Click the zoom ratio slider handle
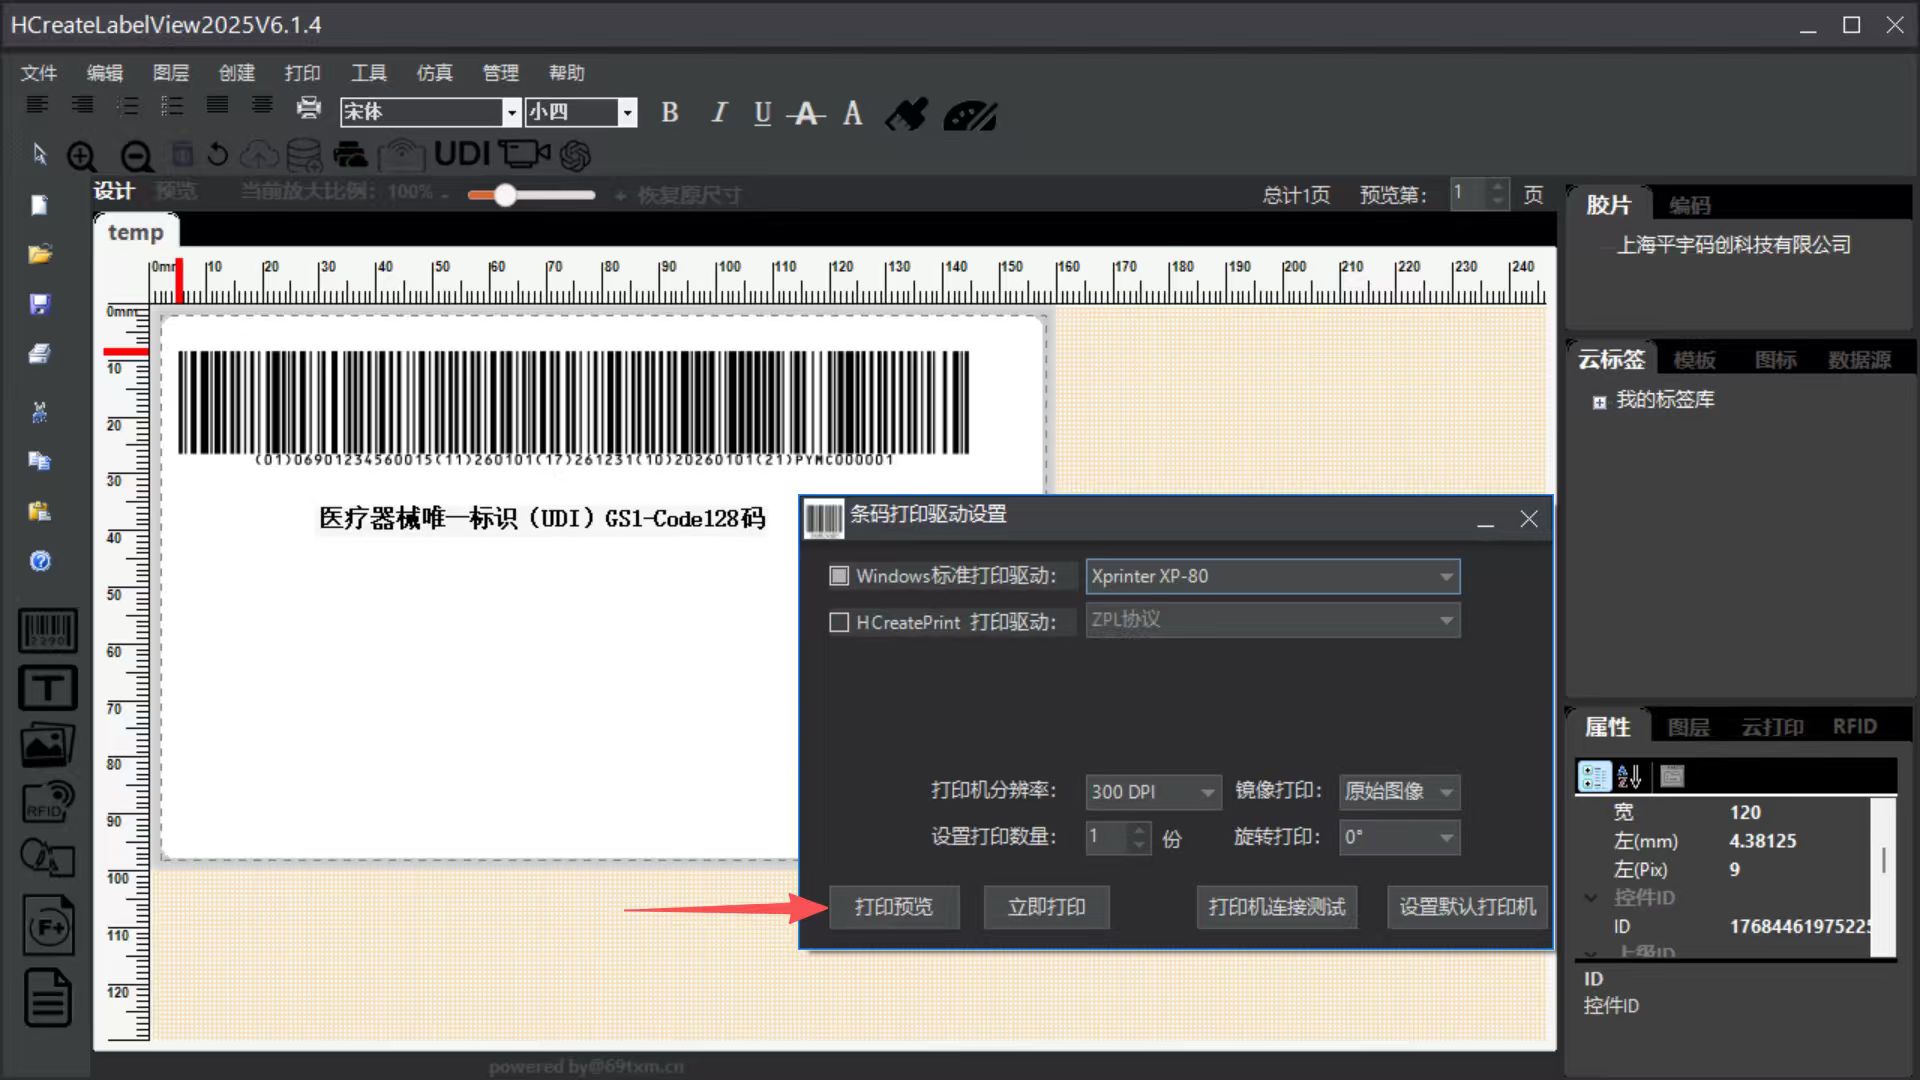 506,195
